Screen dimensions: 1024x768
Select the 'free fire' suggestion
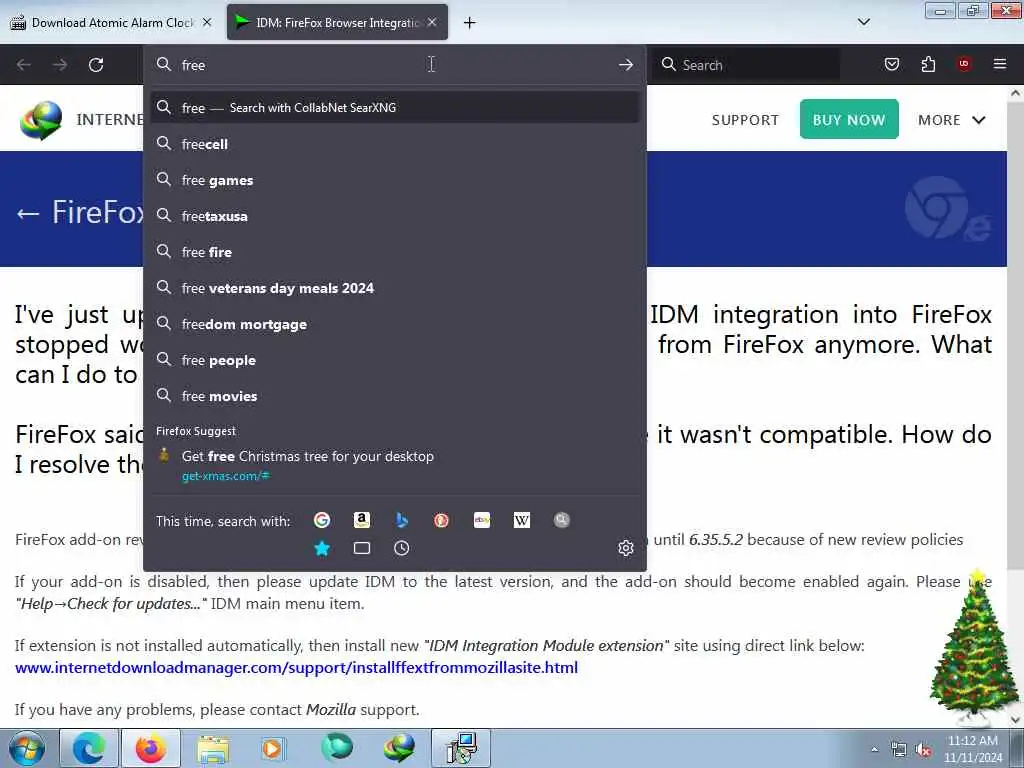394,251
